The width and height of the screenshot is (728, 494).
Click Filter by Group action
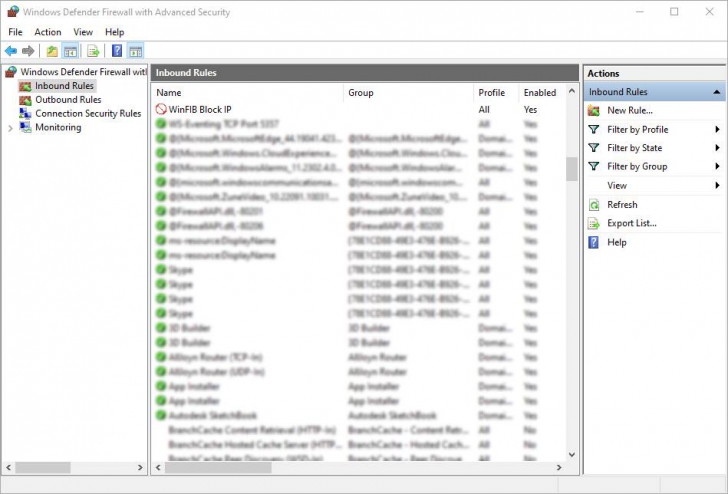[637, 166]
